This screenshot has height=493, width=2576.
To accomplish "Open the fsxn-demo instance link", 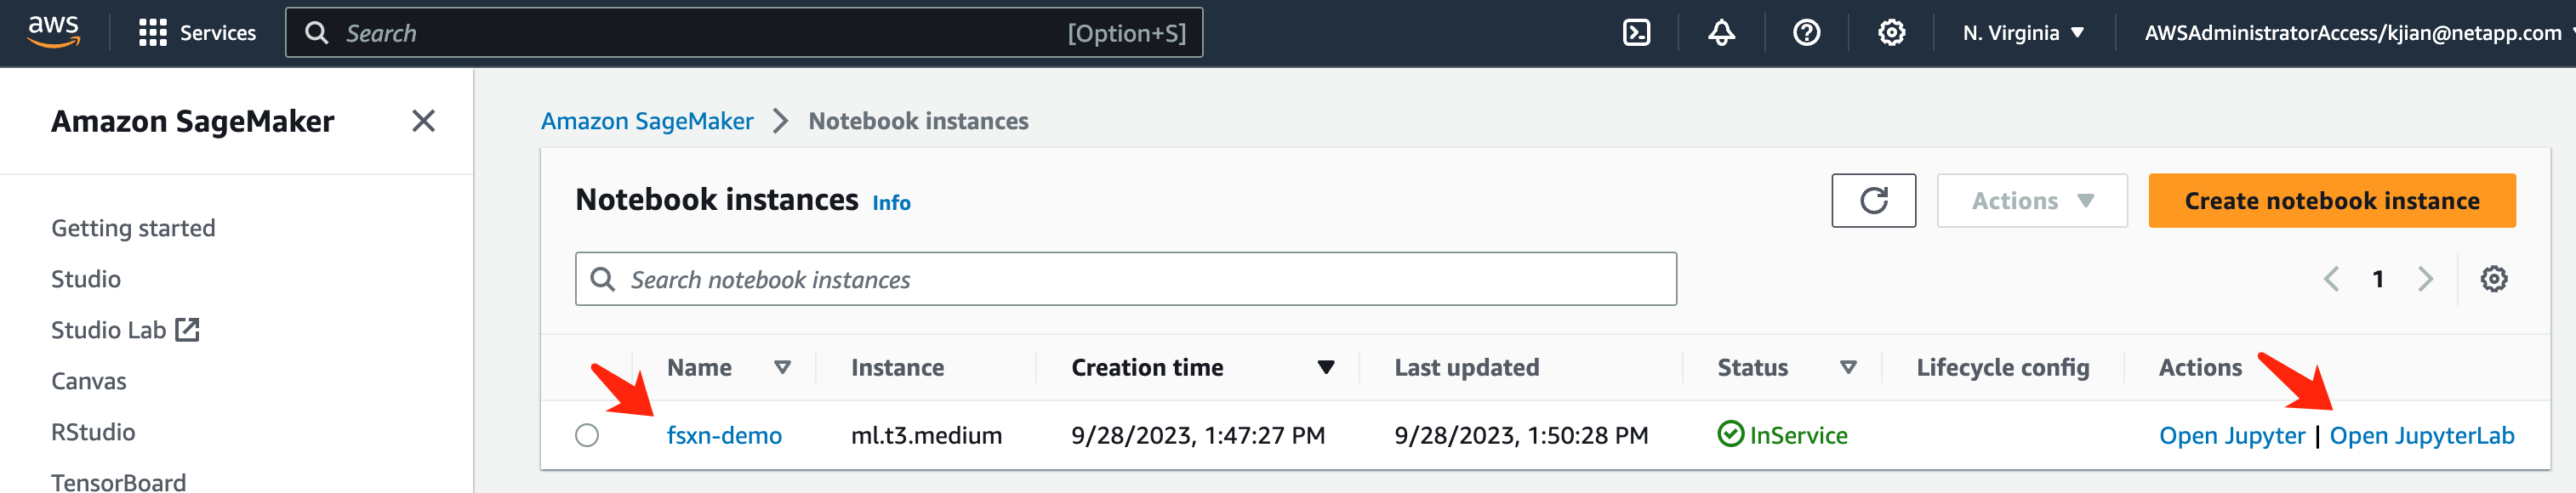I will tap(724, 435).
